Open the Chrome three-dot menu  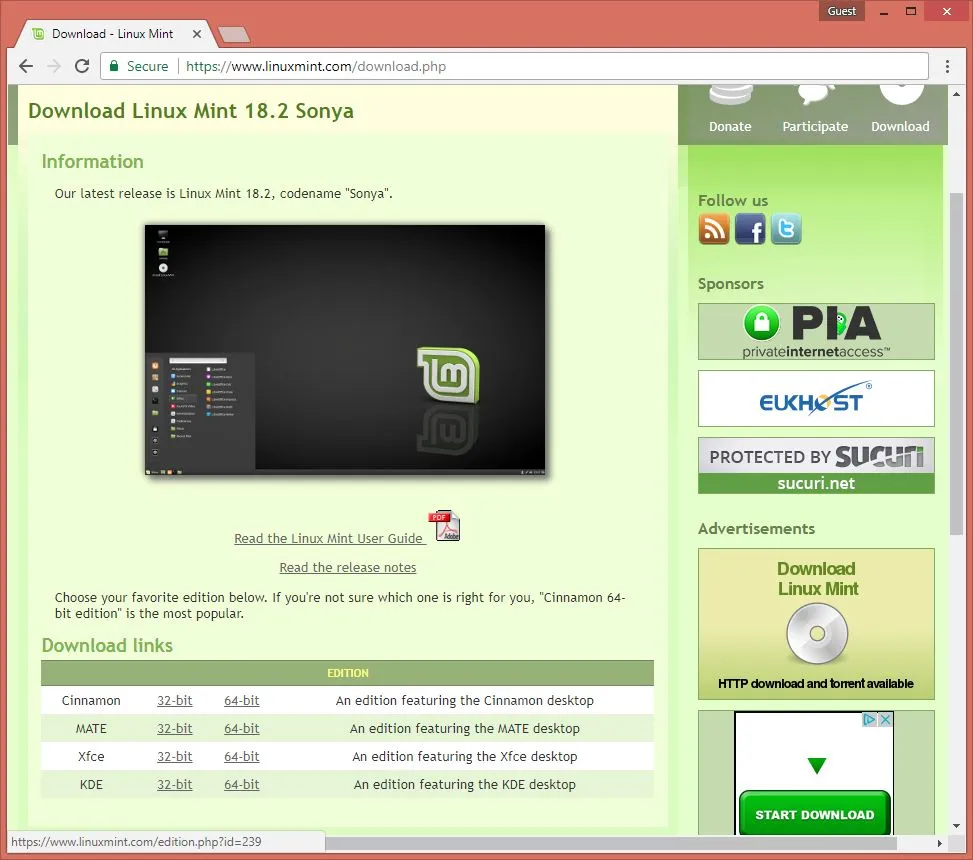coord(947,66)
